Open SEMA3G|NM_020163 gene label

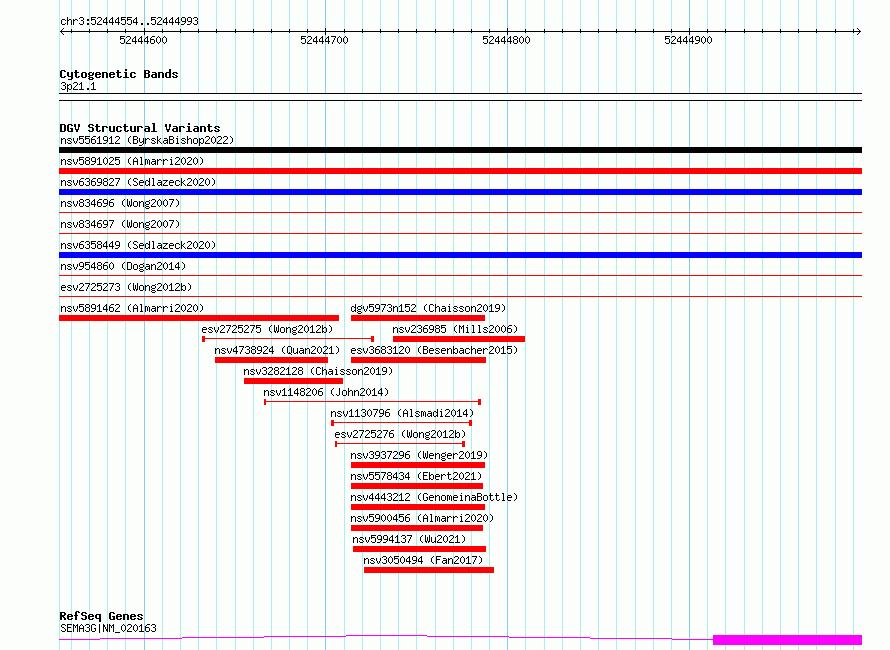pyautogui.click(x=108, y=628)
